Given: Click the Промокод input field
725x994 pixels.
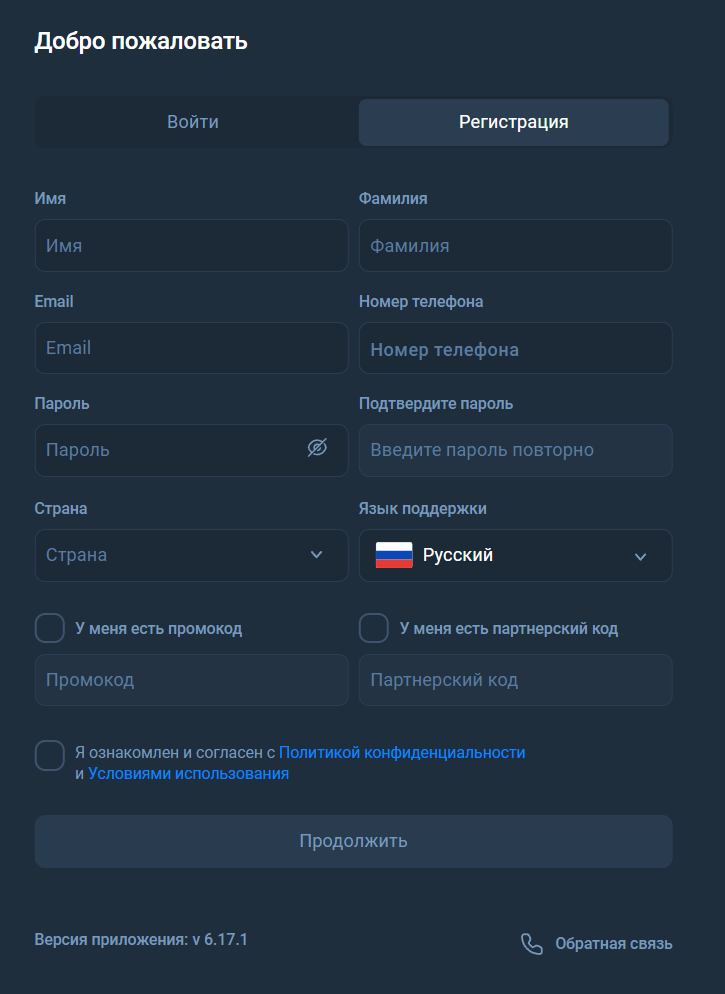Looking at the screenshot, I should pos(192,680).
